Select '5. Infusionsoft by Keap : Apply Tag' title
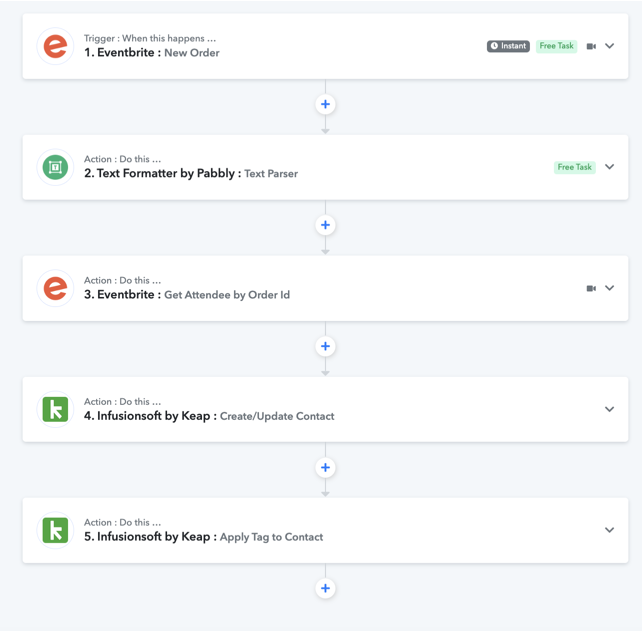Viewport: 642px width, 631px height. (203, 537)
